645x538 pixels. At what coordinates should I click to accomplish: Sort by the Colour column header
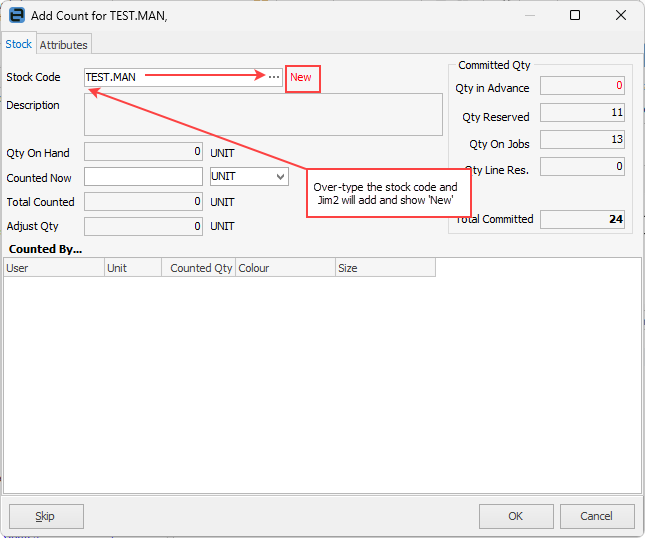pyautogui.click(x=285, y=268)
